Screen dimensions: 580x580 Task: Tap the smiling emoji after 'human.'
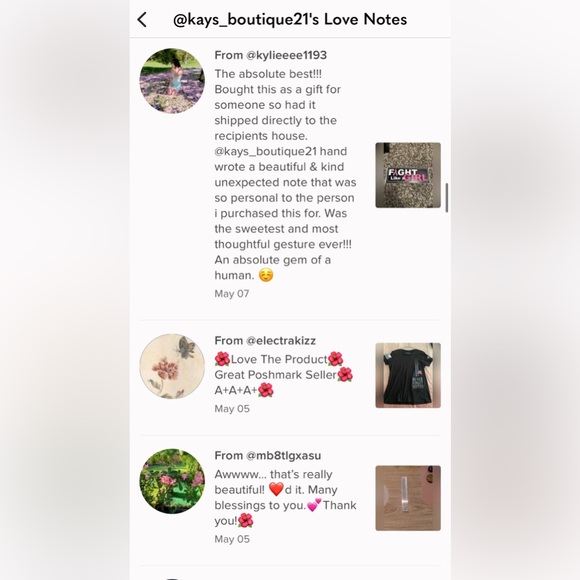pos(266,275)
